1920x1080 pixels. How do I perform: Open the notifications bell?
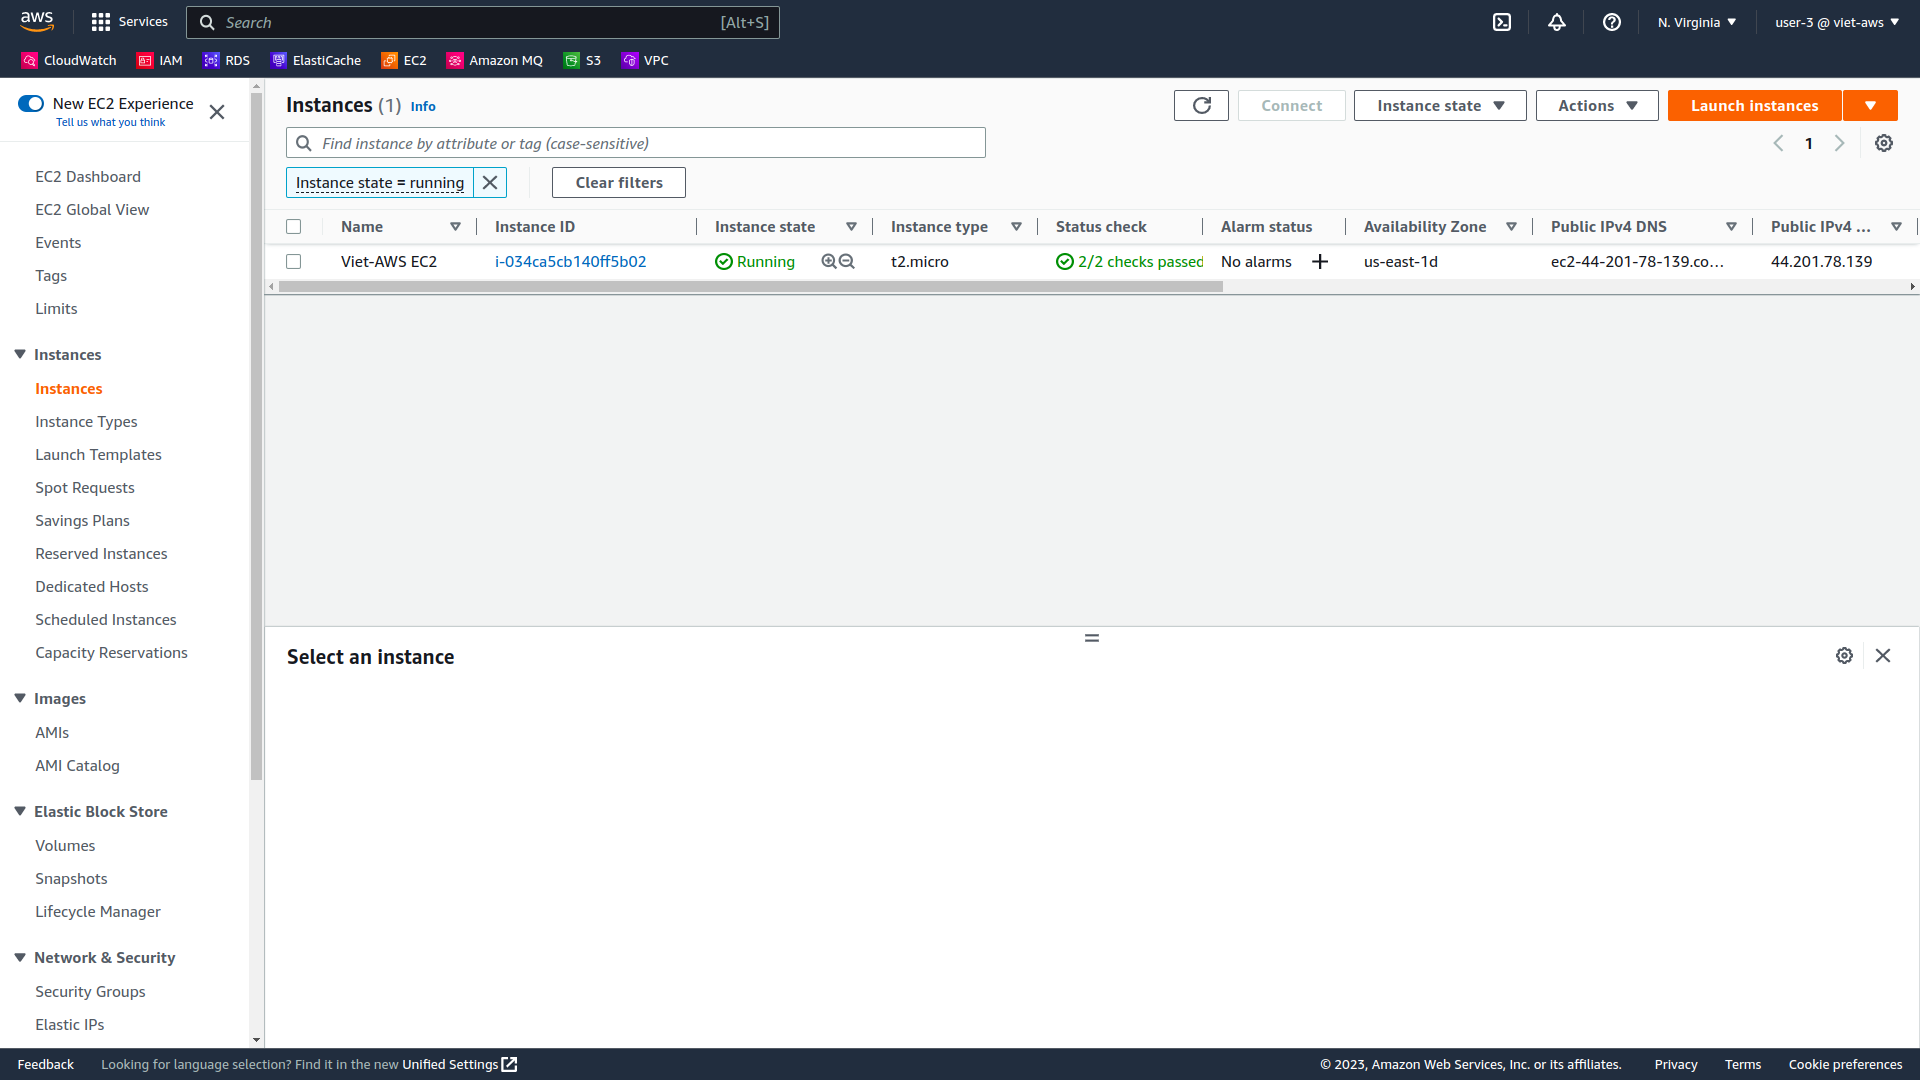[1557, 22]
